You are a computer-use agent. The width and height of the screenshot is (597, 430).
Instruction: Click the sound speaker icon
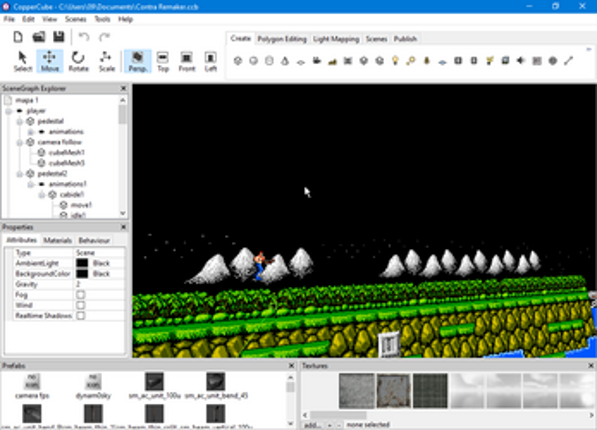pos(521,61)
